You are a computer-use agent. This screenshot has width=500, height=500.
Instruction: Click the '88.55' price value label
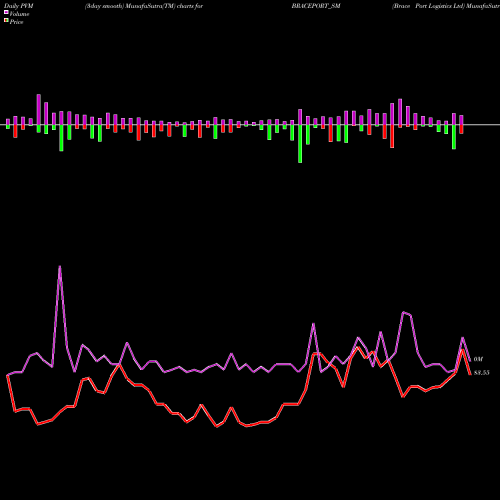tap(481, 373)
